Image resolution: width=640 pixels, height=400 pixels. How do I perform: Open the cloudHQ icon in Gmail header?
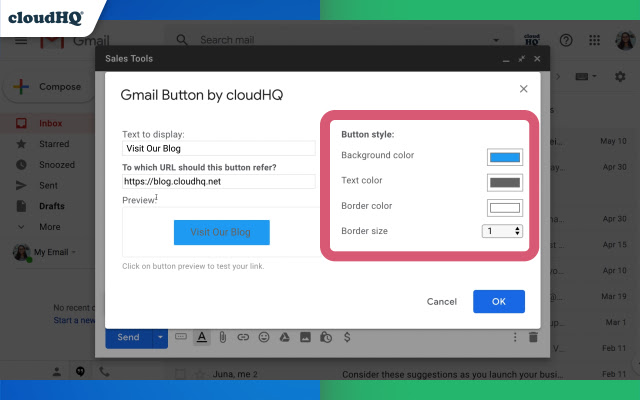point(532,40)
